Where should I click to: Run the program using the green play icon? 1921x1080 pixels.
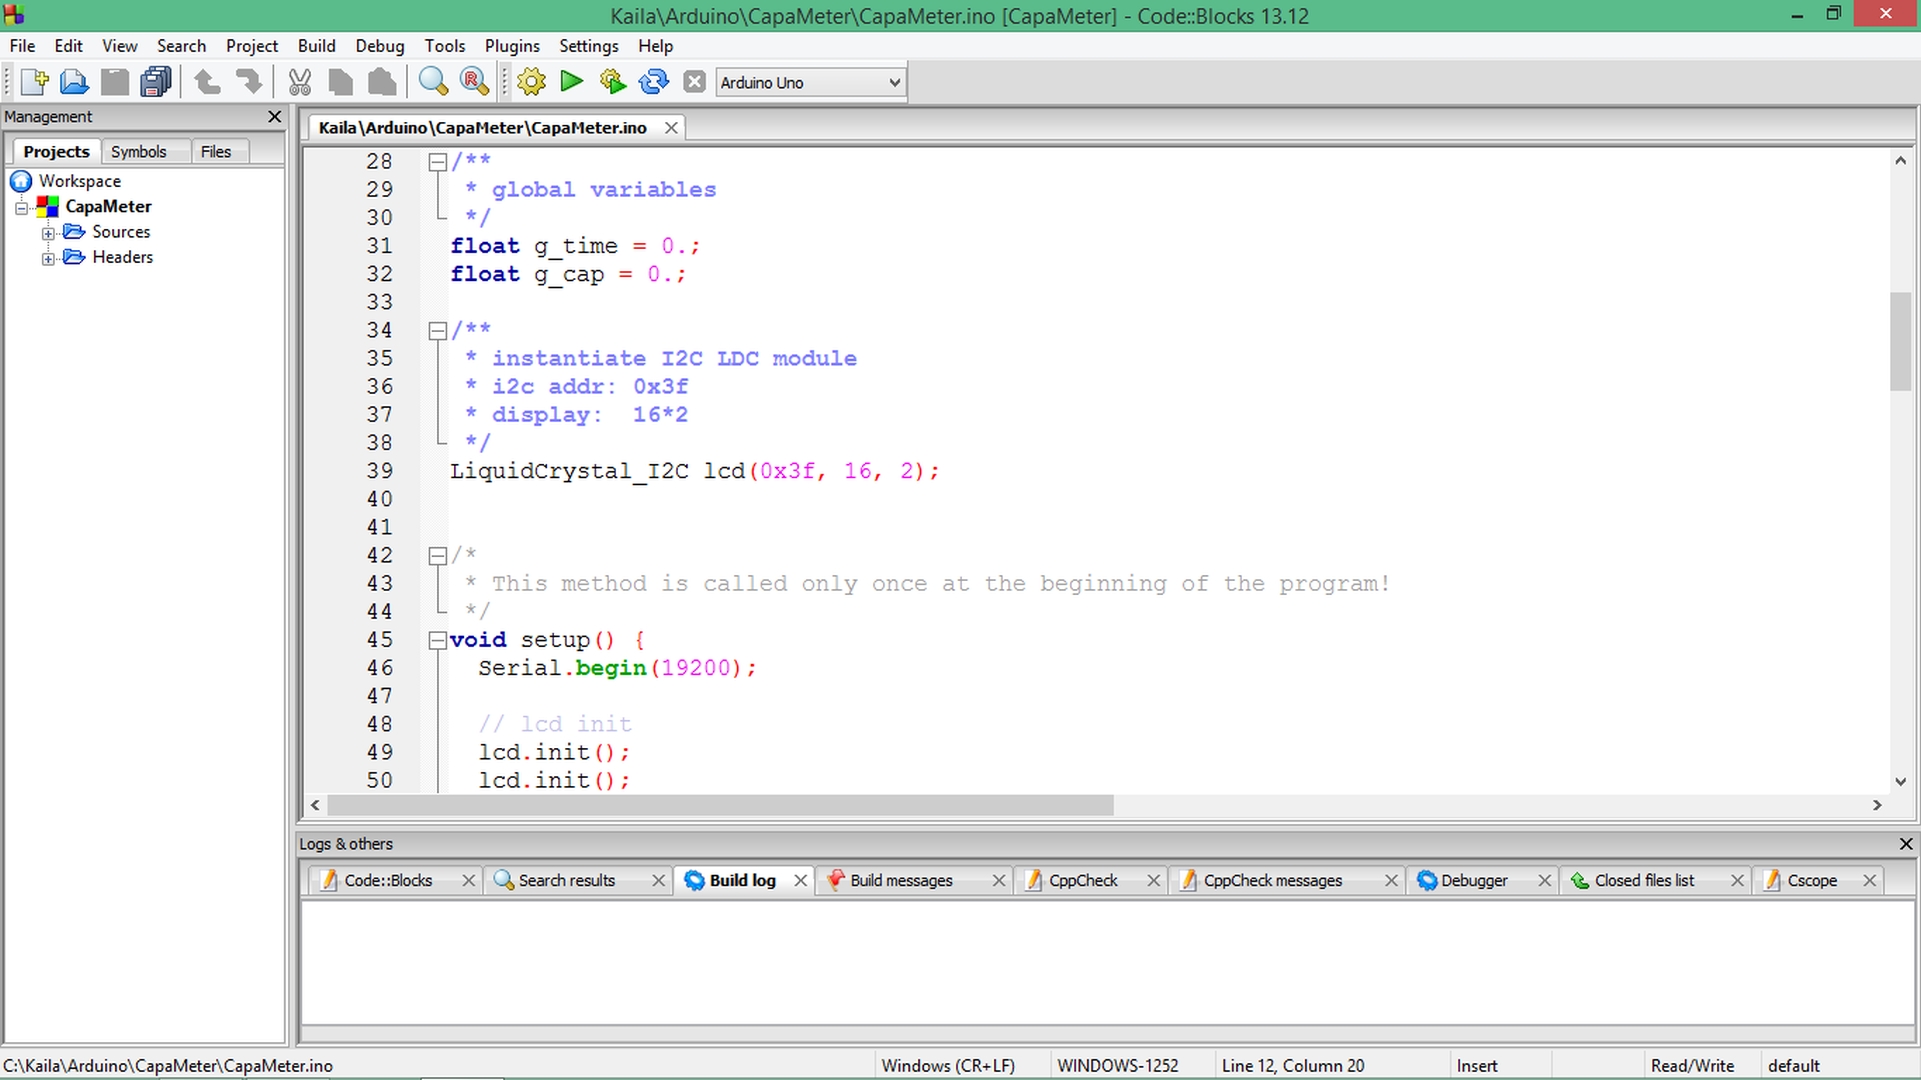(571, 82)
